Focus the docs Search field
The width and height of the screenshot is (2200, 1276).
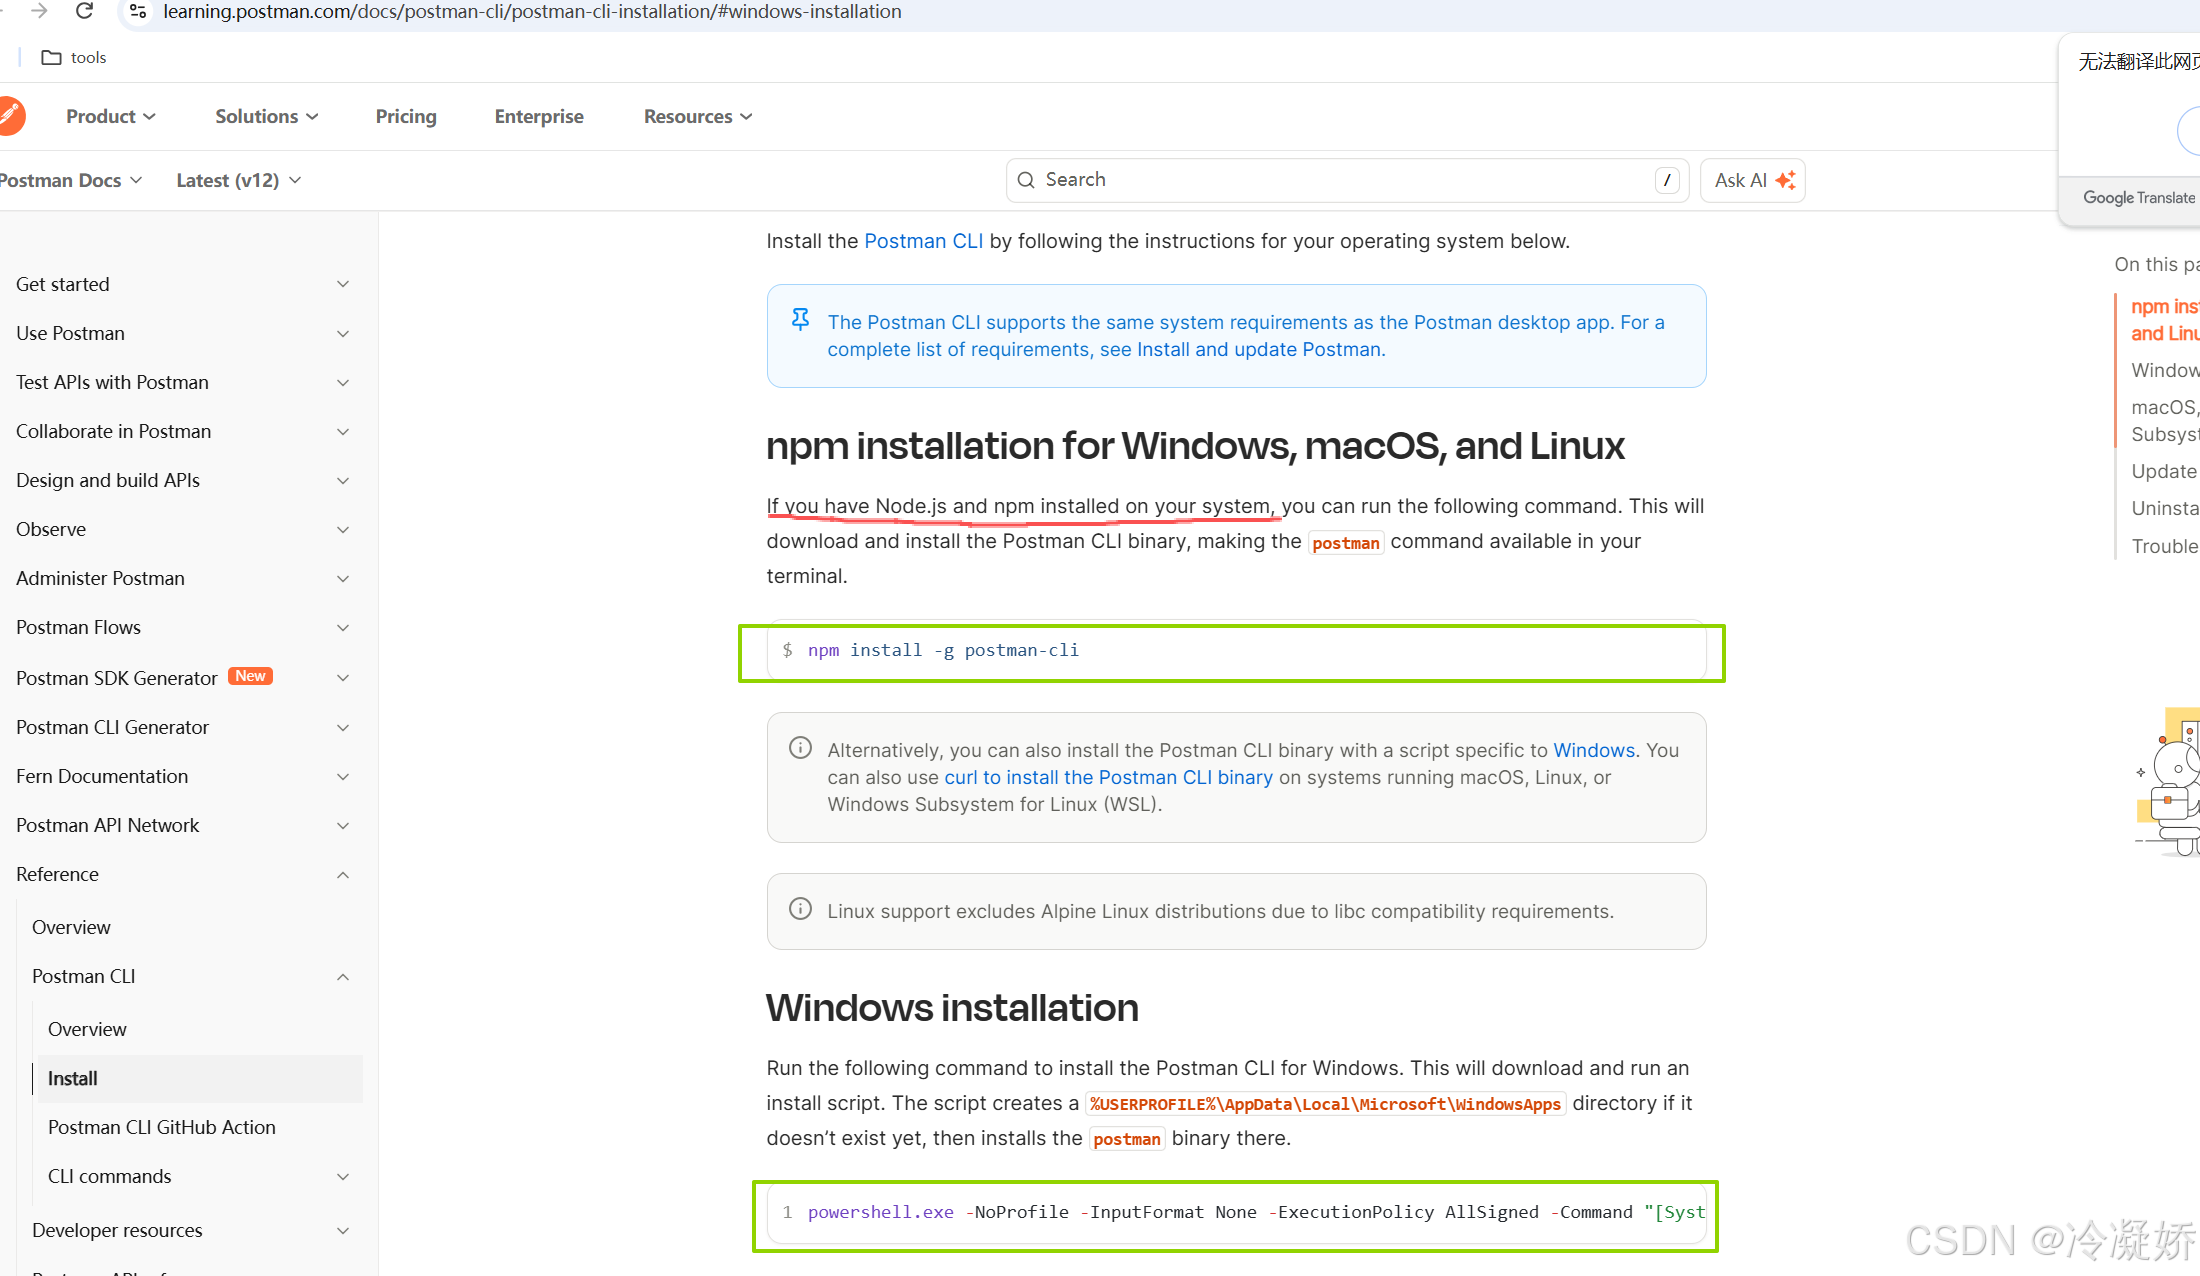point(1347,180)
